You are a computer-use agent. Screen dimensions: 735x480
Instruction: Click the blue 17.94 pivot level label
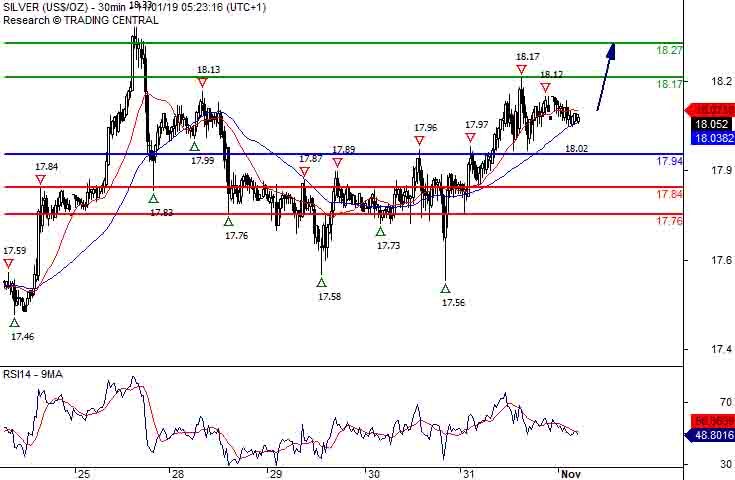click(x=669, y=161)
